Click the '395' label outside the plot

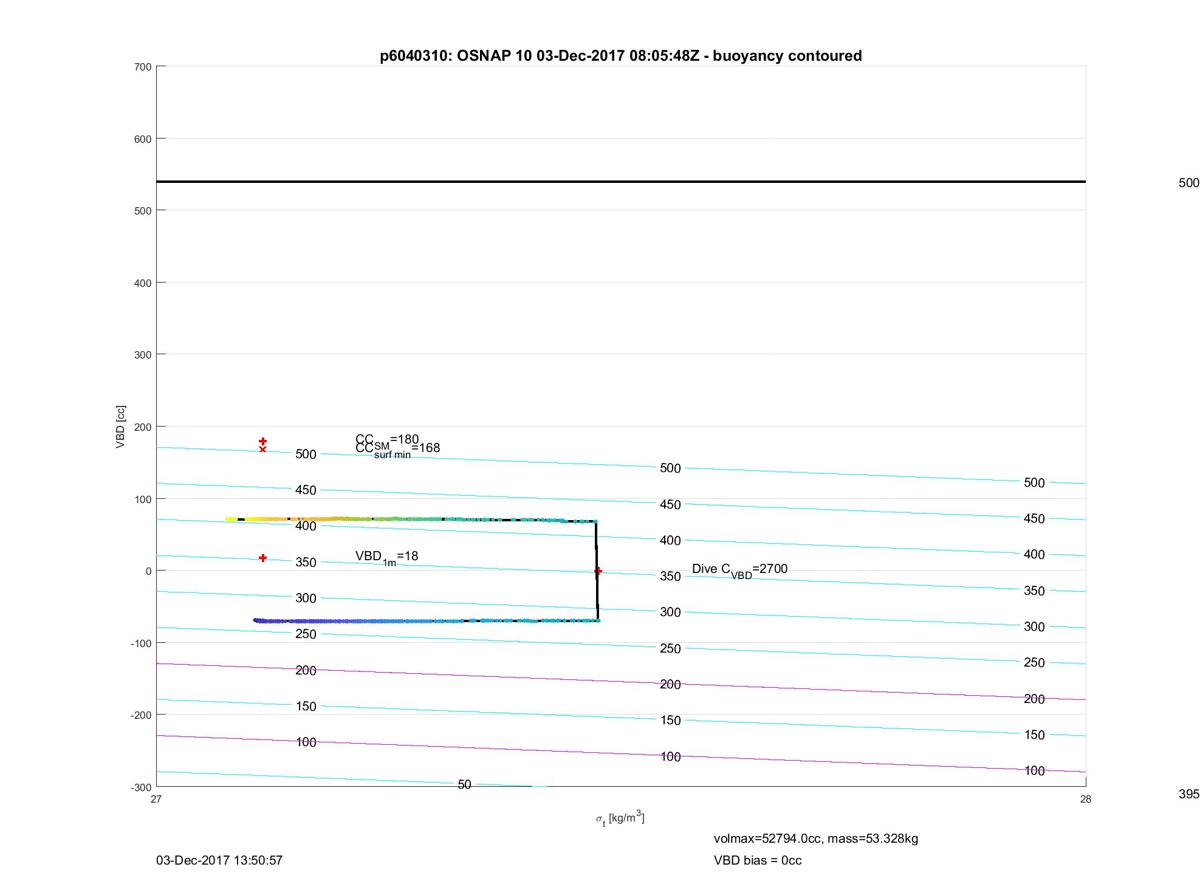pos(1189,794)
